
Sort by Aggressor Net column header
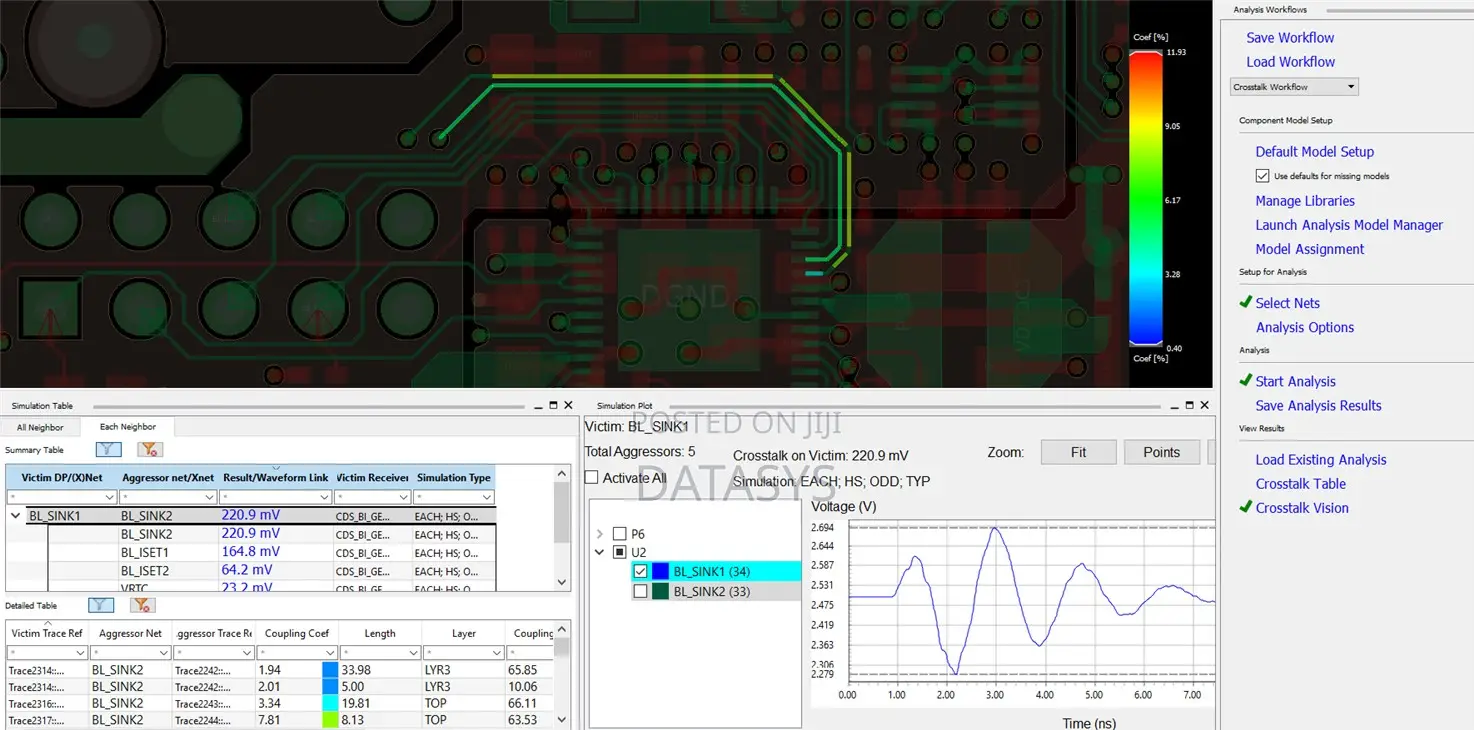130,633
